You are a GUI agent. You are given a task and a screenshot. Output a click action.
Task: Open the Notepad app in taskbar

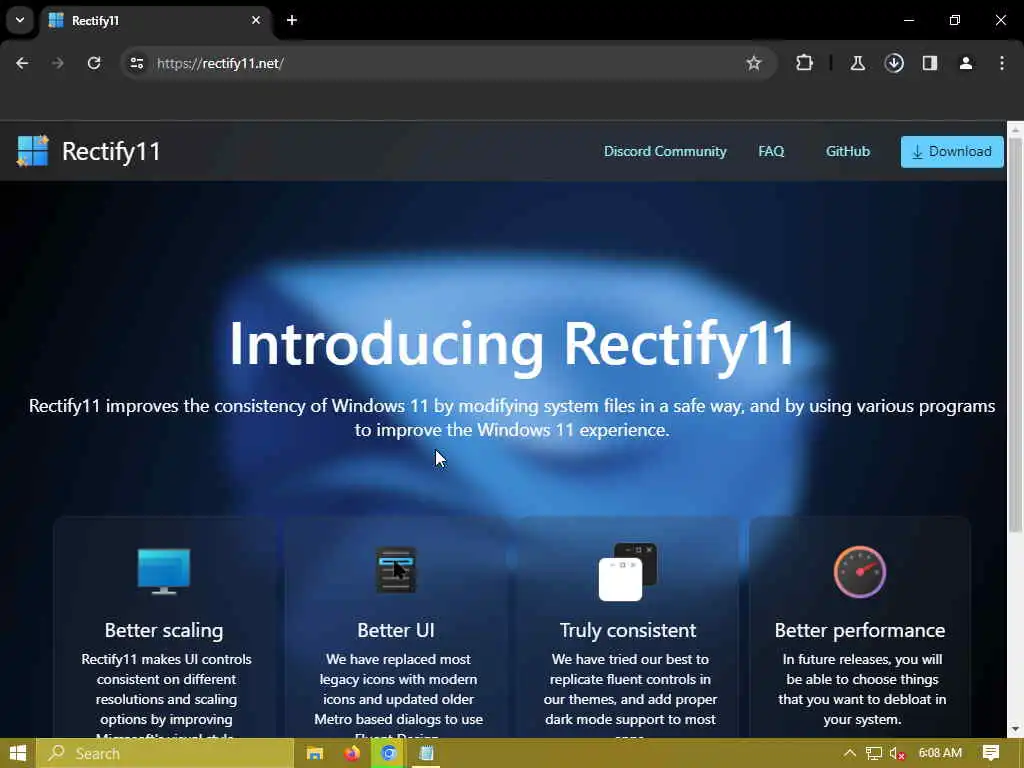tap(426, 753)
